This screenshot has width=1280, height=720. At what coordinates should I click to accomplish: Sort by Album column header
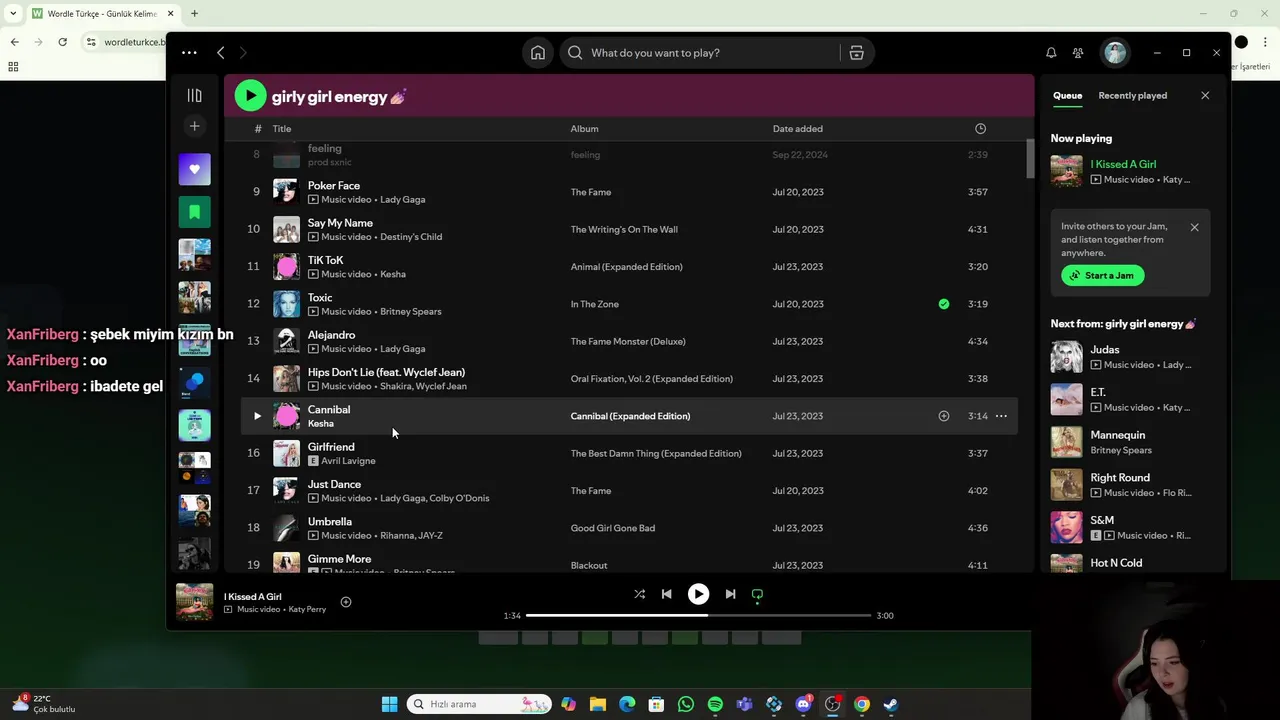click(584, 129)
